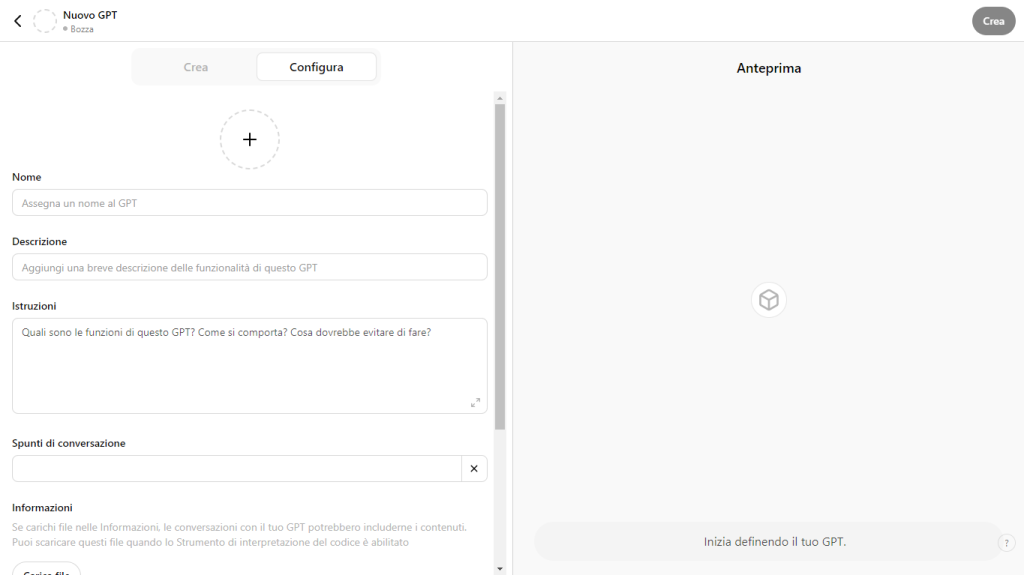Focus the Nome input field
This screenshot has width=1024, height=575.
[x=249, y=203]
